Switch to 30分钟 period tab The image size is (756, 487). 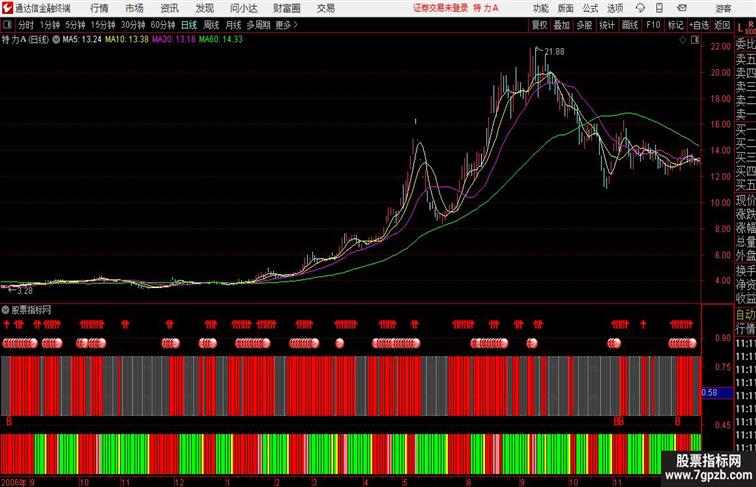[x=133, y=25]
